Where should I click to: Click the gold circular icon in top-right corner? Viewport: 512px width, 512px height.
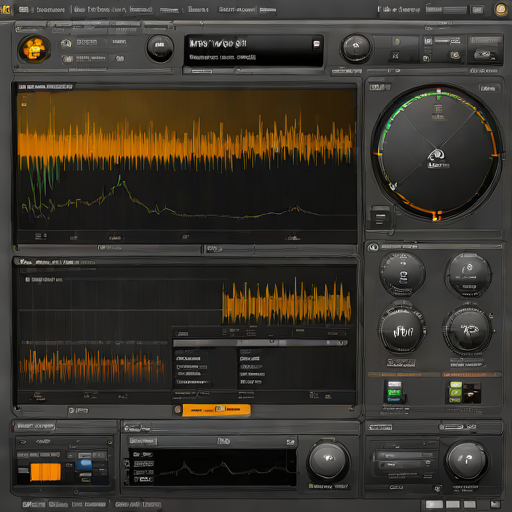tap(501, 9)
